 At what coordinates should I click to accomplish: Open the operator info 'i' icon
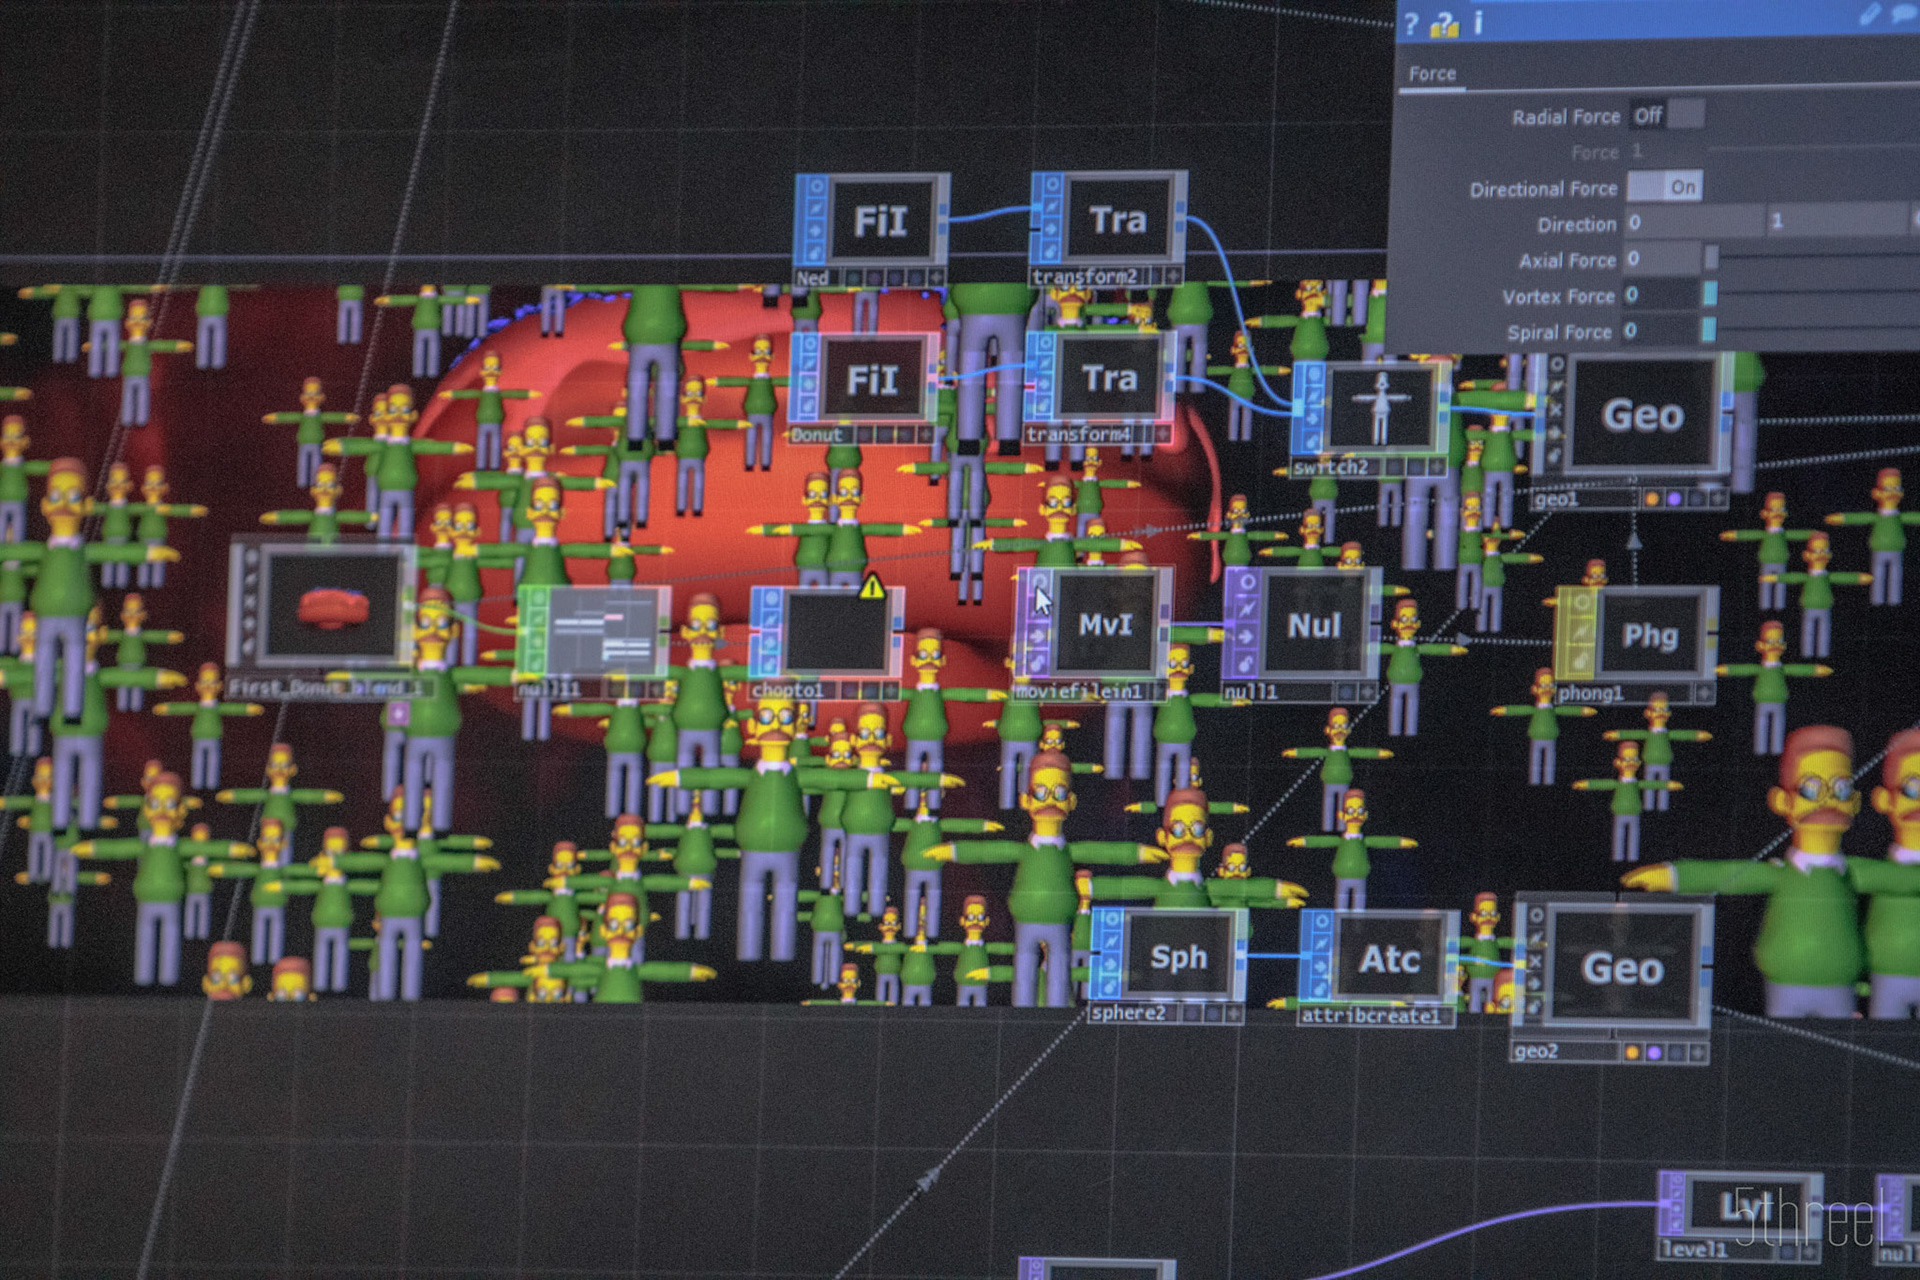point(1479,23)
